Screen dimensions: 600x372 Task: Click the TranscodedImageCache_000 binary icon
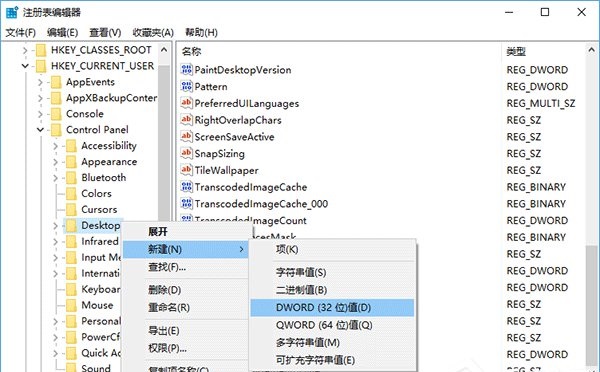(x=186, y=204)
